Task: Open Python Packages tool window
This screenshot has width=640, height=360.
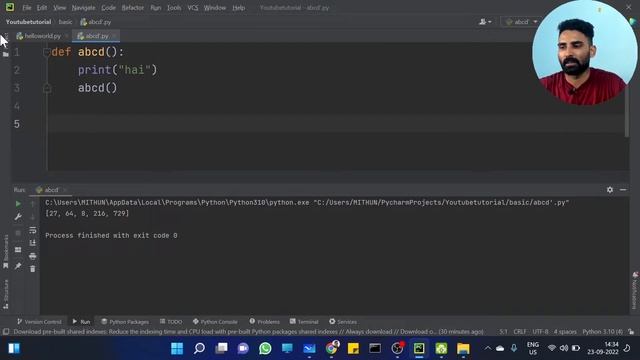Action: tap(125, 322)
